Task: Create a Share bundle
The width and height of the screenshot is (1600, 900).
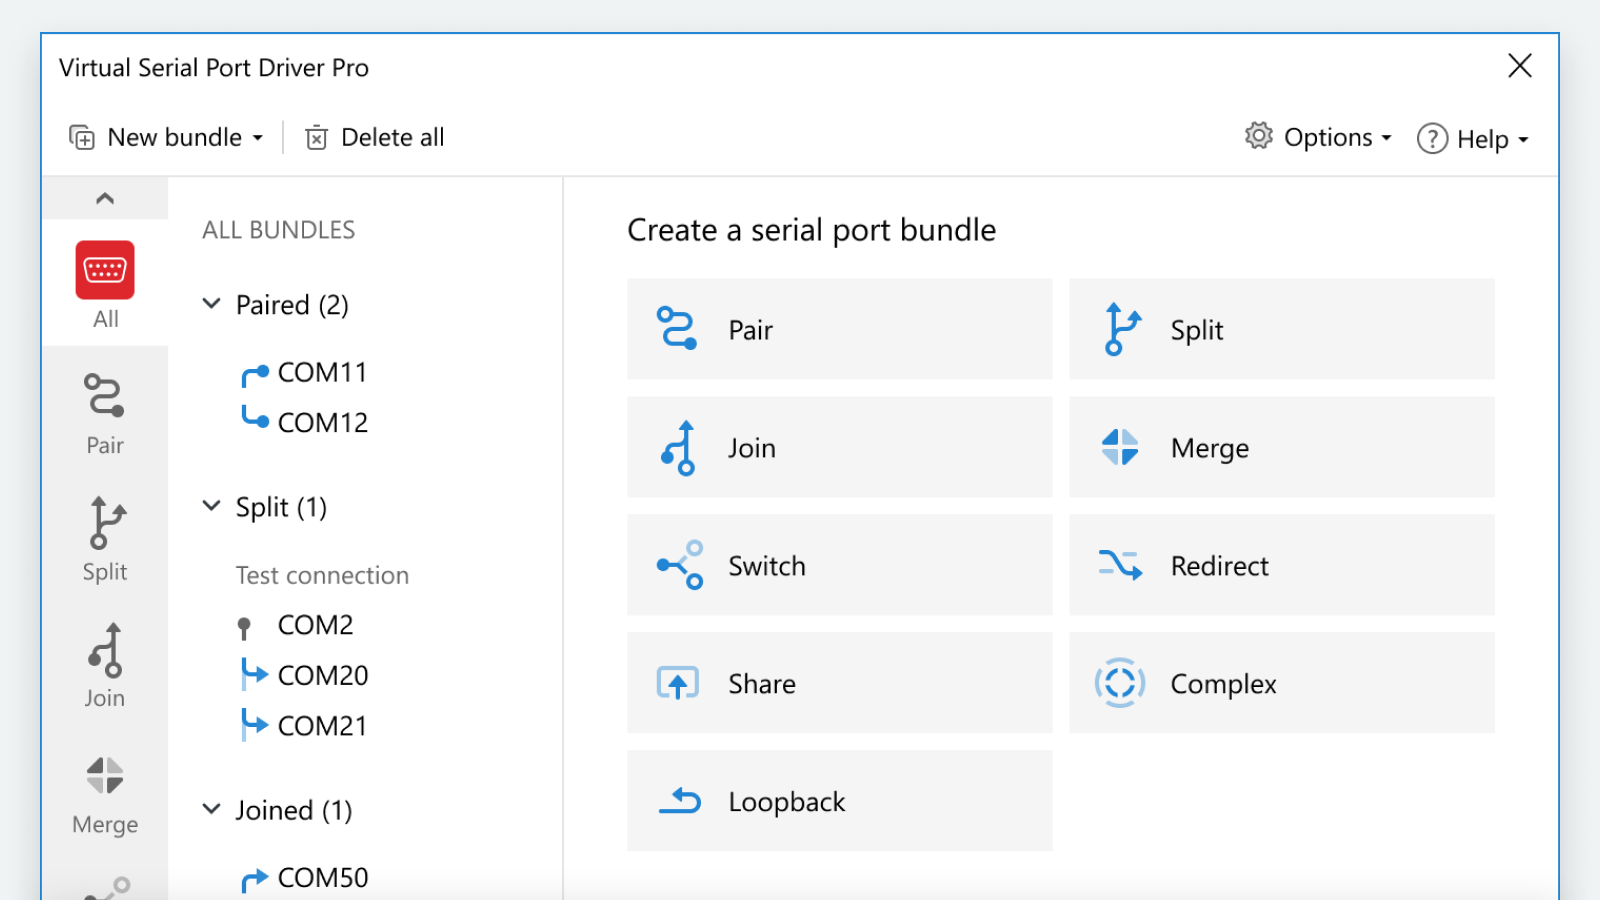Action: (839, 683)
